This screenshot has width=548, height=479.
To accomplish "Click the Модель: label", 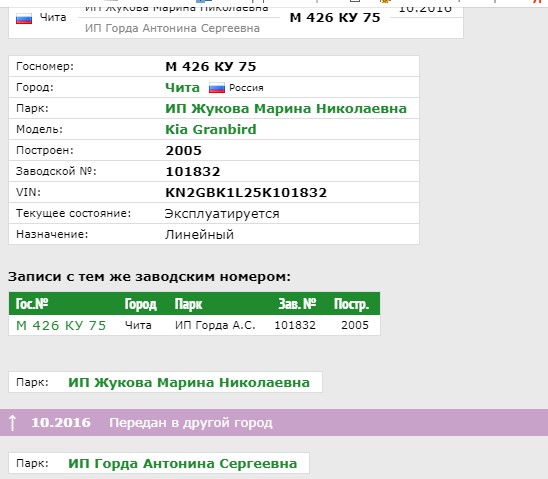I will pyautogui.click(x=39, y=129).
